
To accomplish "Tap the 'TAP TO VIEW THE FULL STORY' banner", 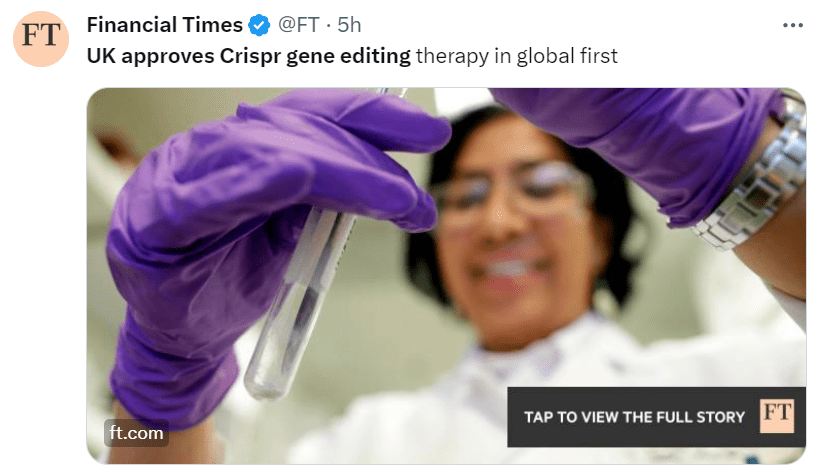I will coord(656,417).
